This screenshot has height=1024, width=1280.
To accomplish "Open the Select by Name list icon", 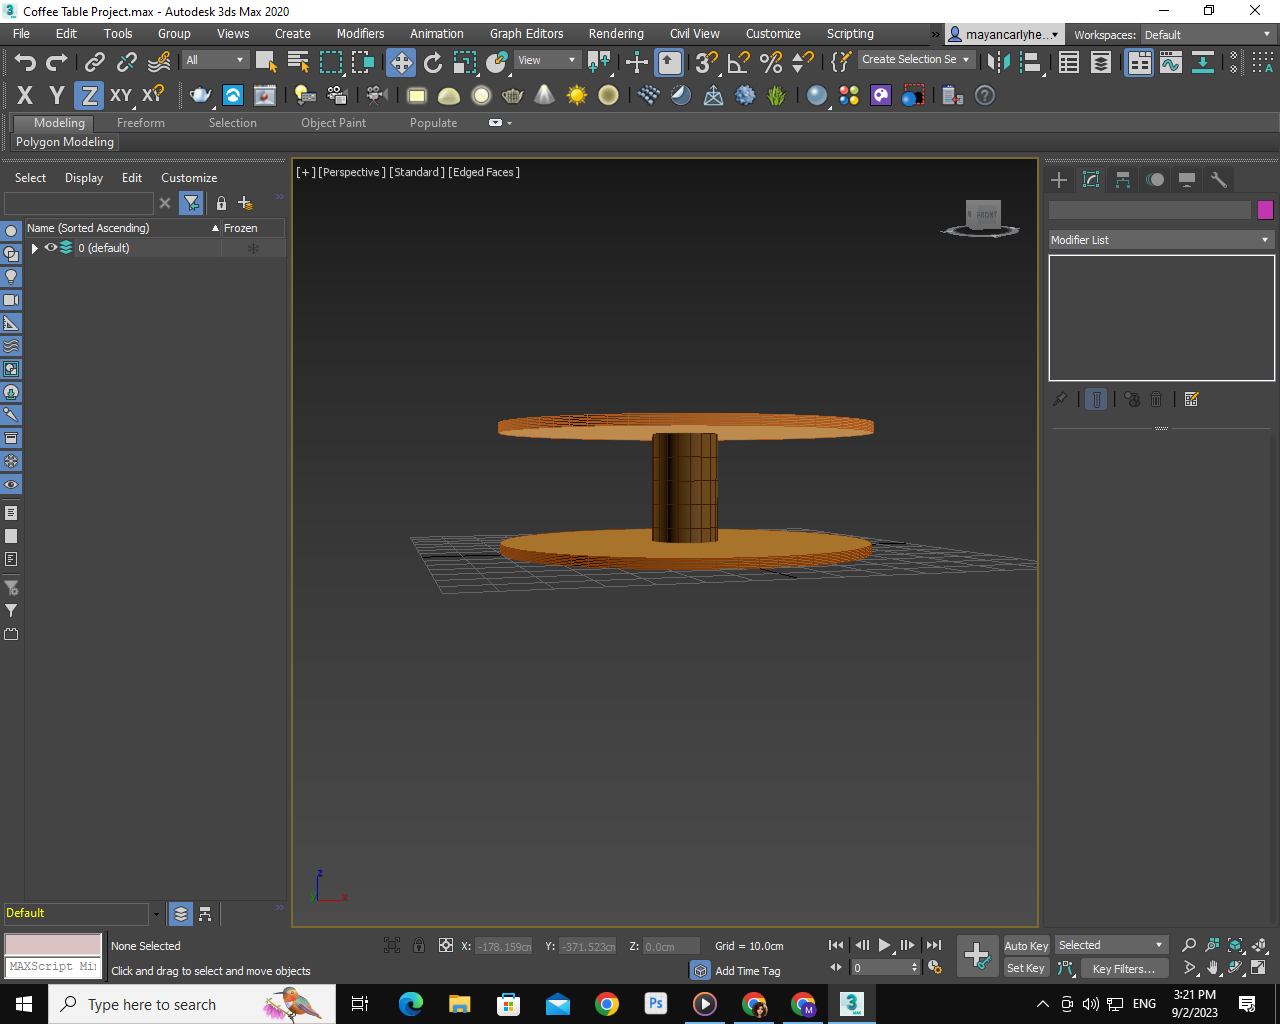I will [x=298, y=62].
